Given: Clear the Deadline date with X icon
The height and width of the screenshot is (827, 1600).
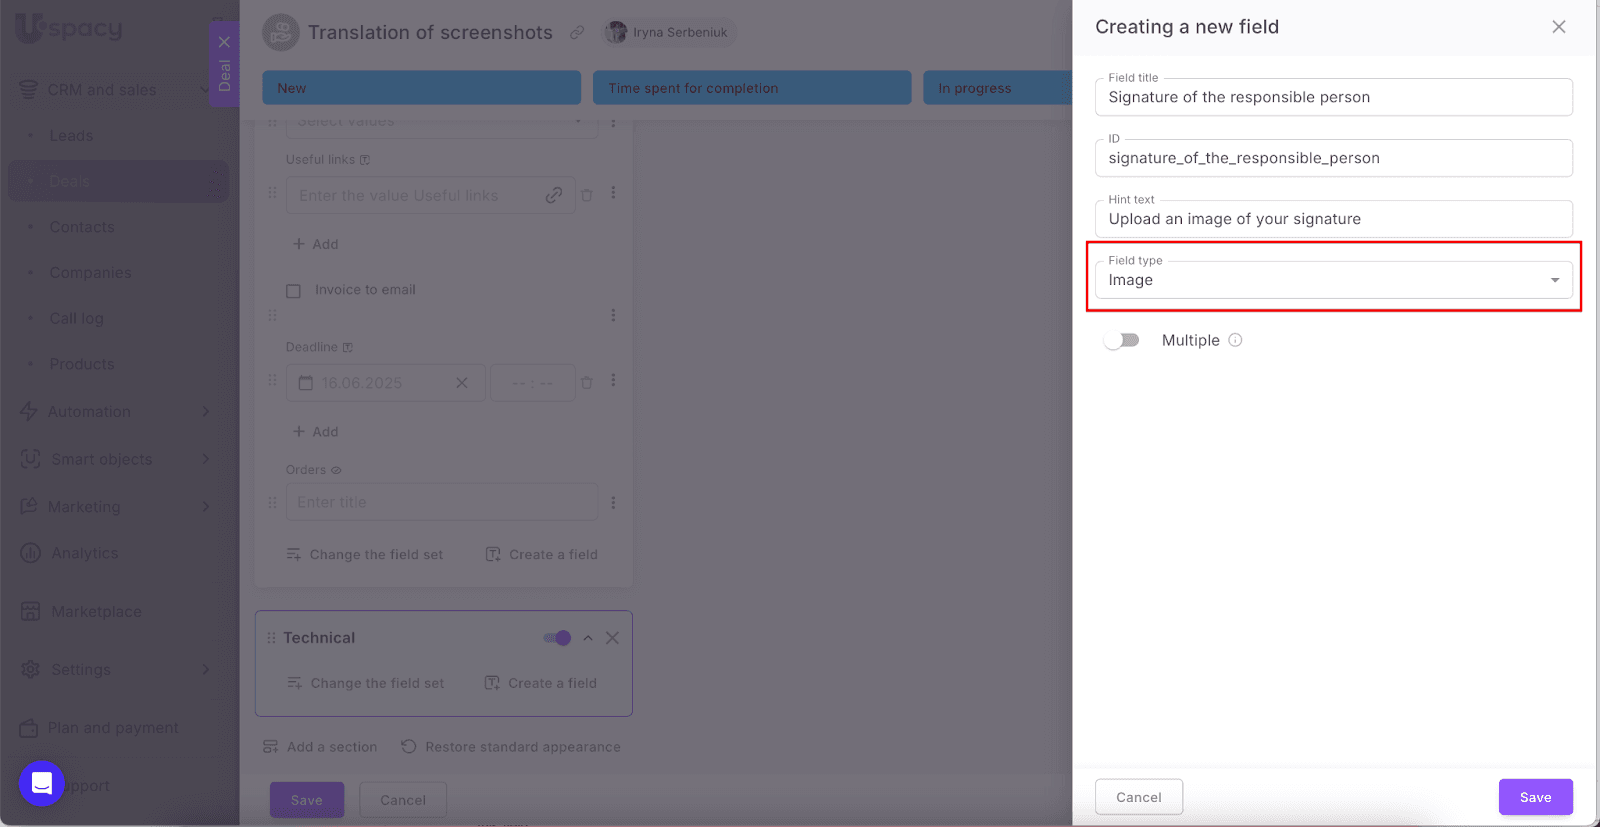Looking at the screenshot, I should [x=462, y=383].
